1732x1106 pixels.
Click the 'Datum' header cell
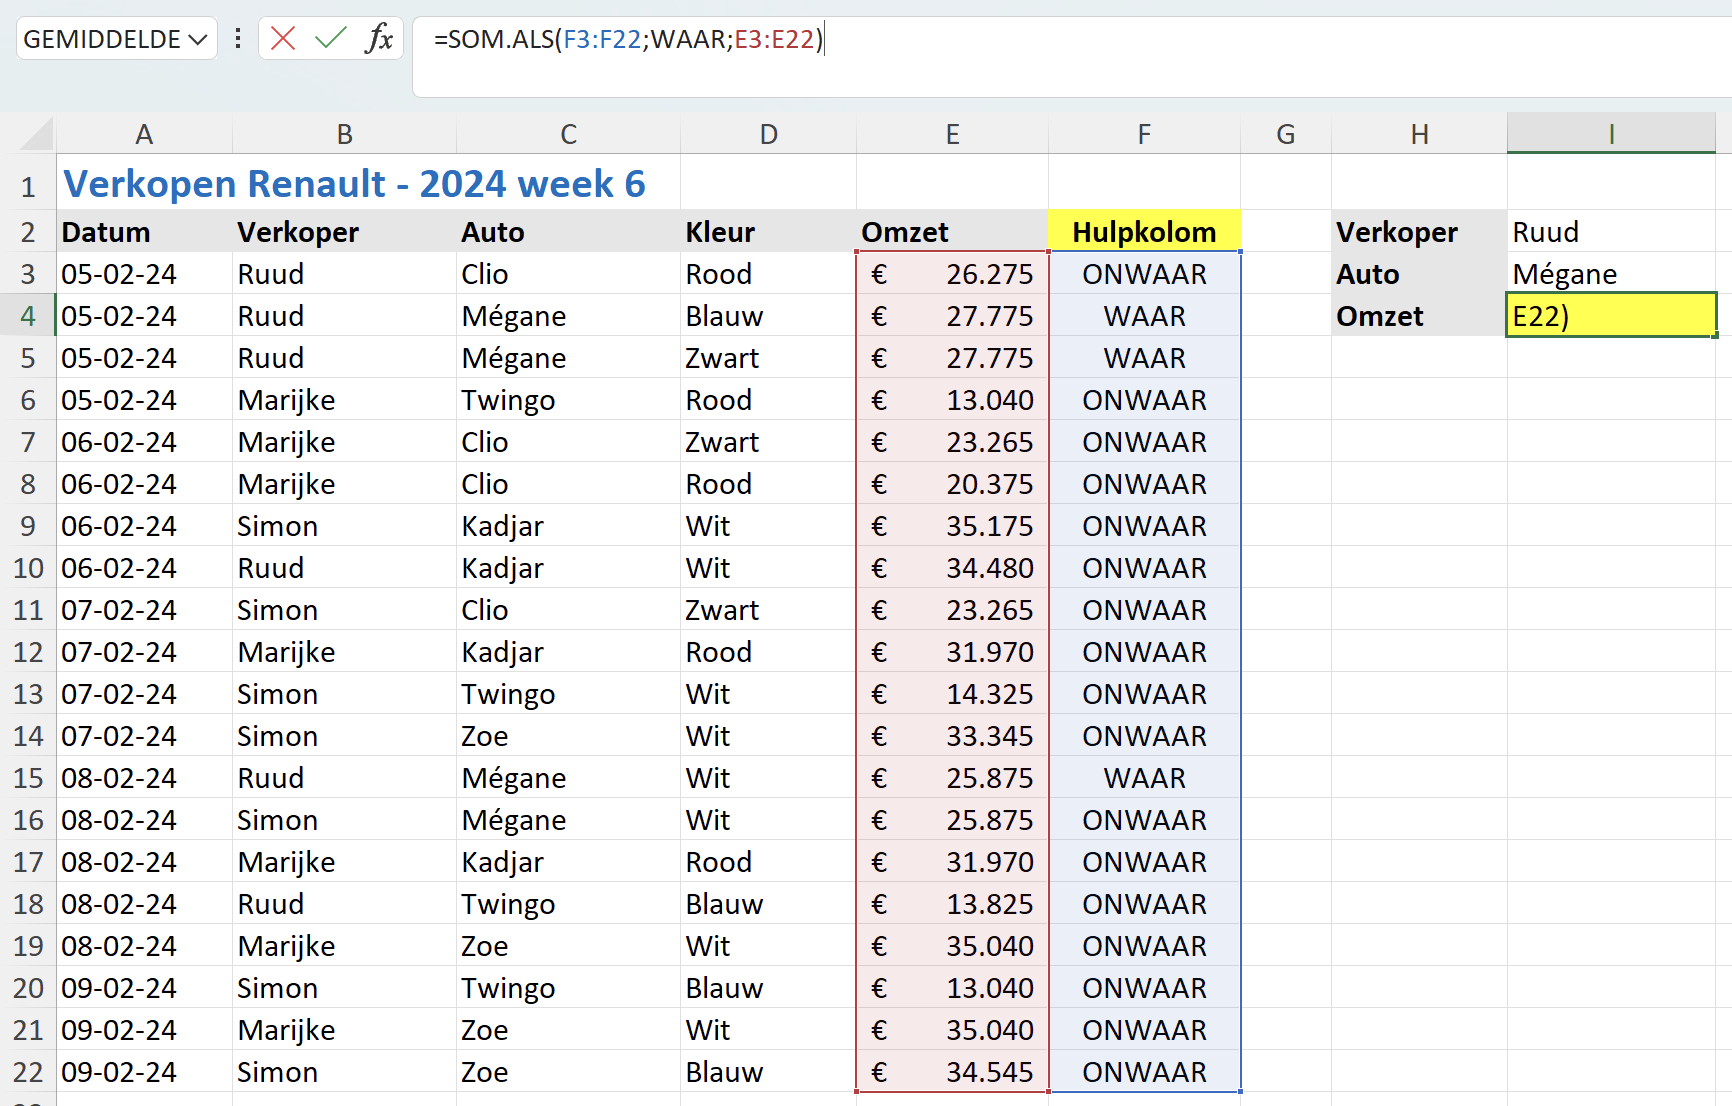pyautogui.click(x=144, y=232)
